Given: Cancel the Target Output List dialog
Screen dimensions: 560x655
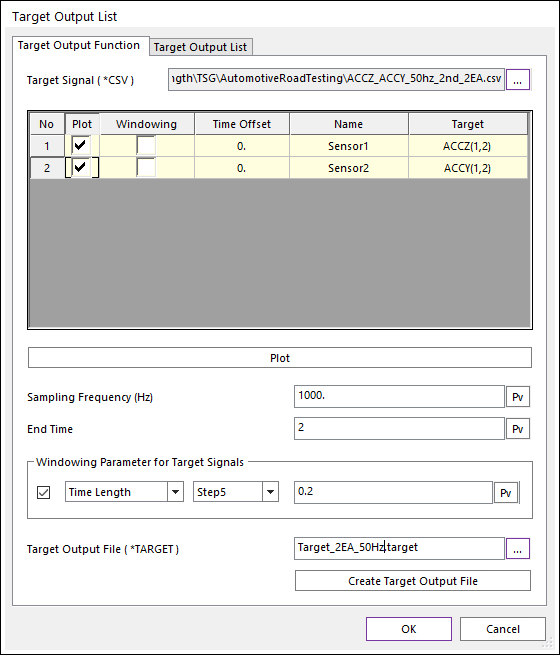Looking at the screenshot, I should click(503, 629).
